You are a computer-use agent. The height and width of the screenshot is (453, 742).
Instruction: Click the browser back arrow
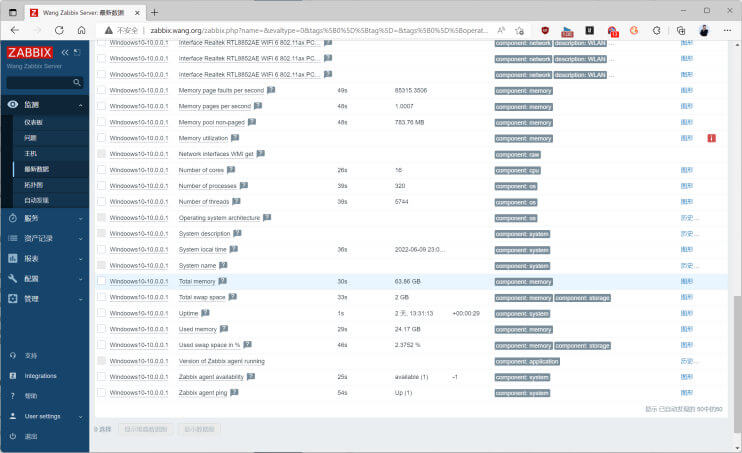click(15, 30)
